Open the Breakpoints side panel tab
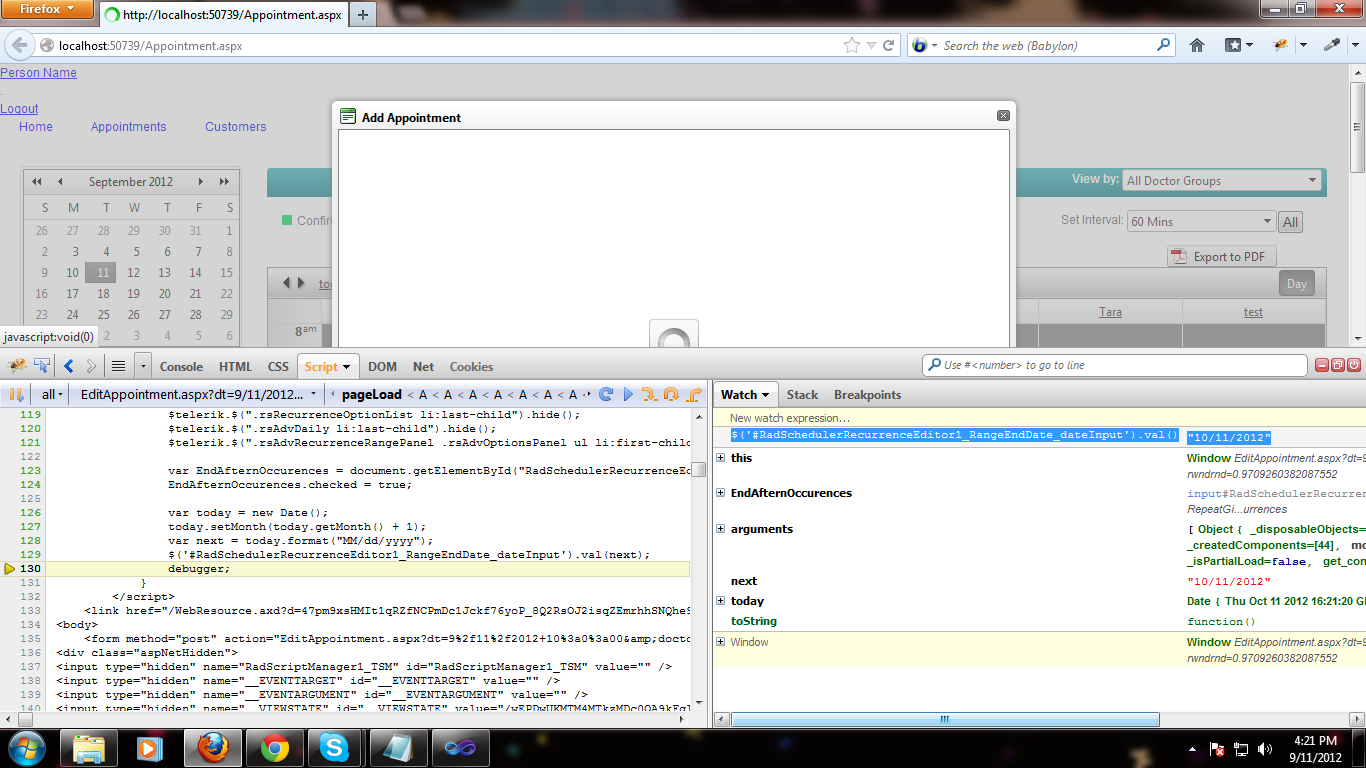Image resolution: width=1366 pixels, height=768 pixels. click(x=867, y=395)
